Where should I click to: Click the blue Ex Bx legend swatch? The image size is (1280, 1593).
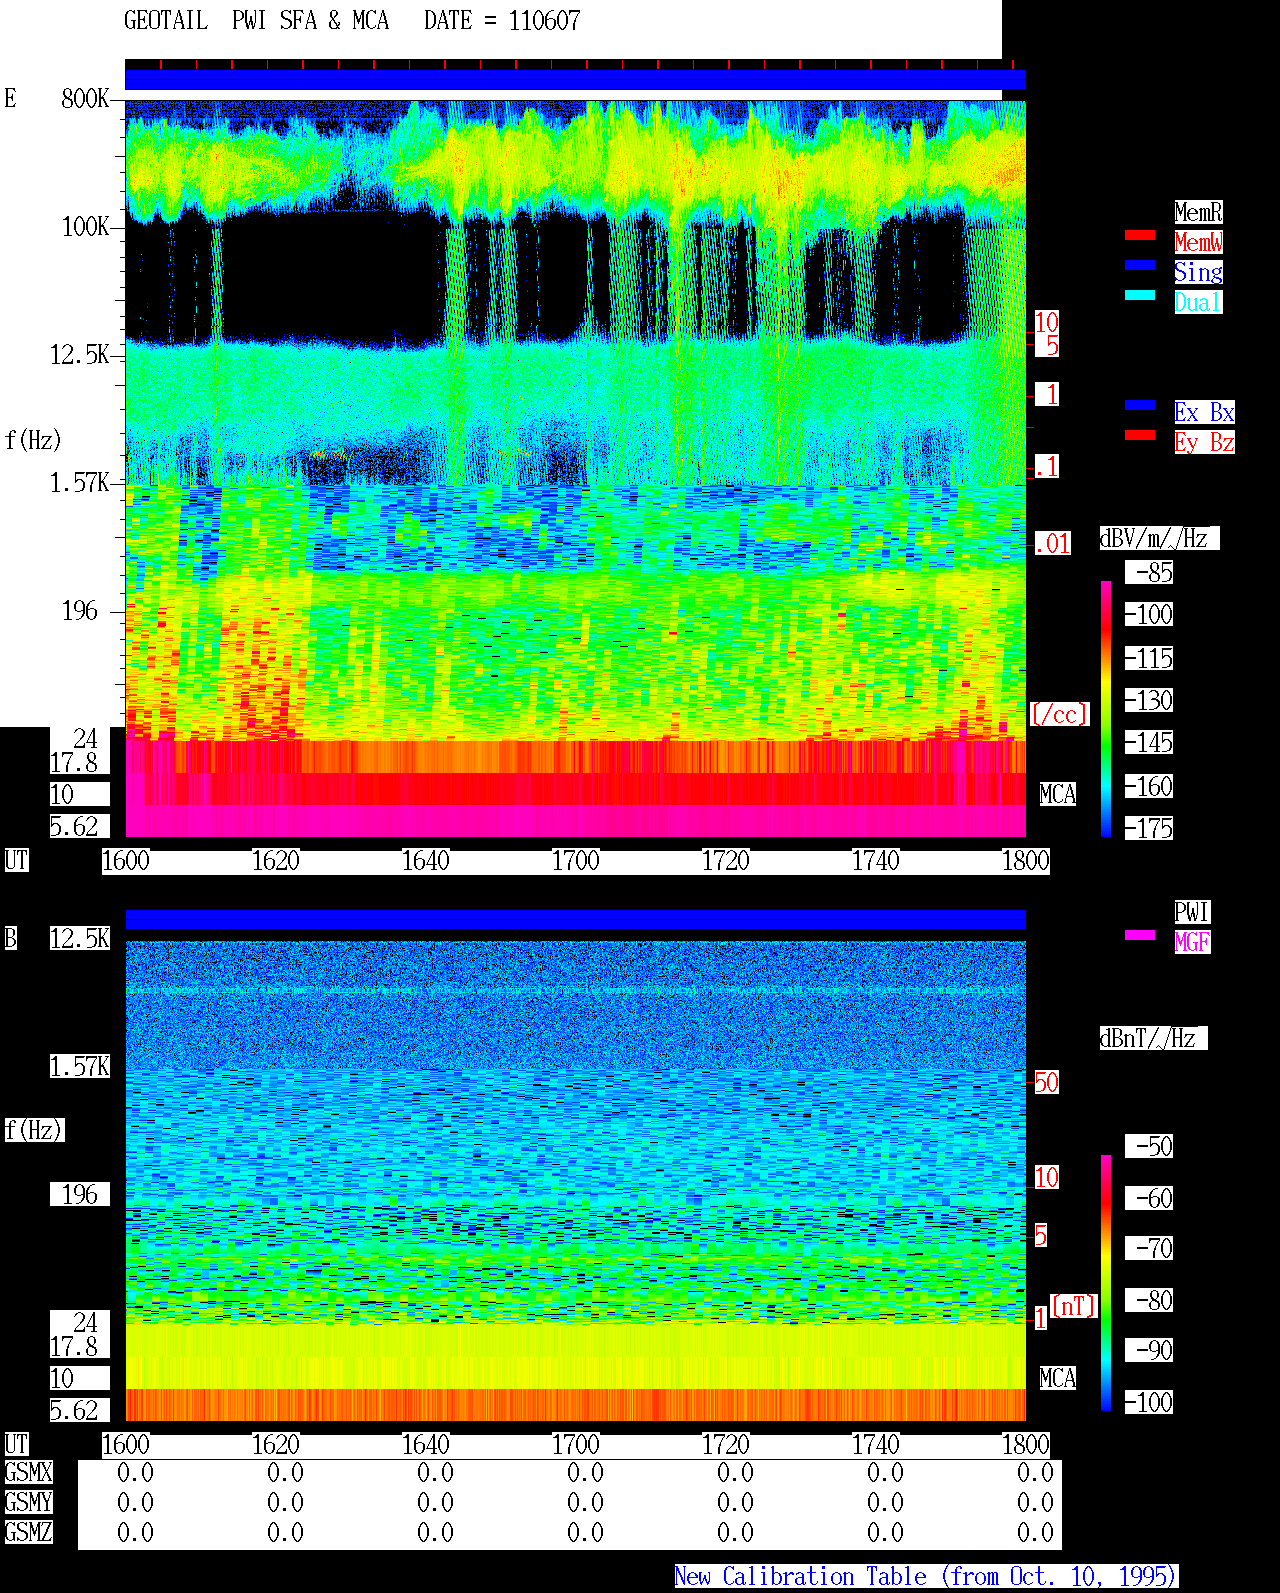click(1140, 405)
